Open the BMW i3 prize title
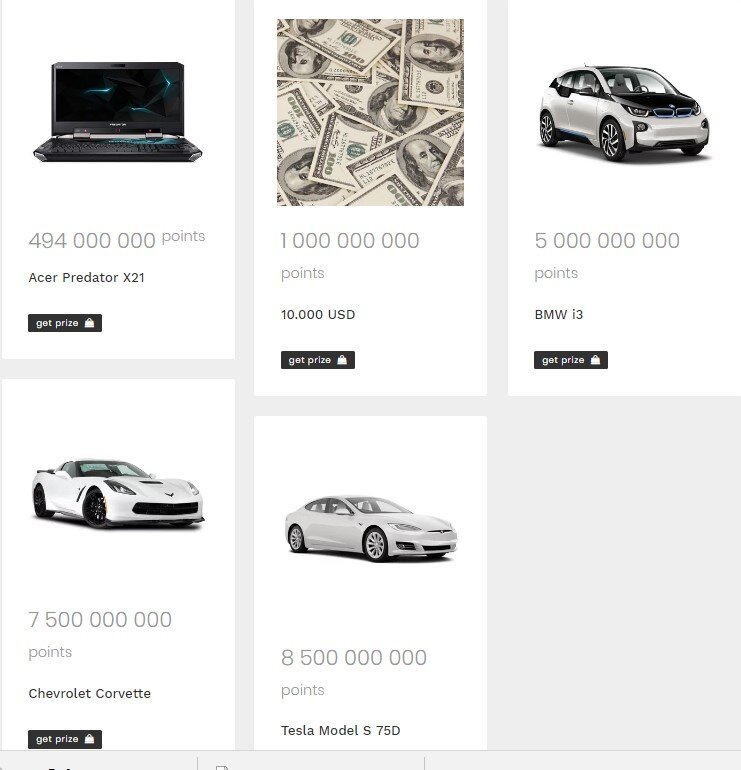Viewport: 741px width, 770px height. point(558,314)
